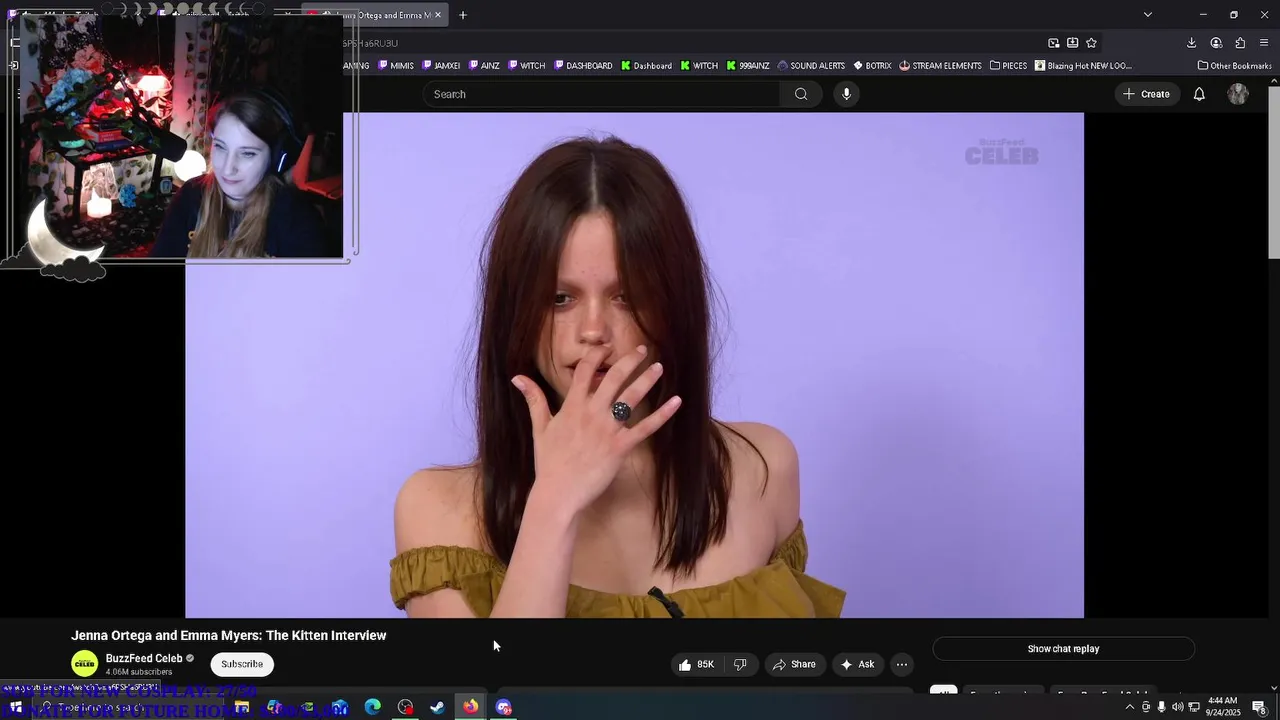This screenshot has height=720, width=1280.
Task: Open Discord from the taskbar
Action: [x=503, y=707]
